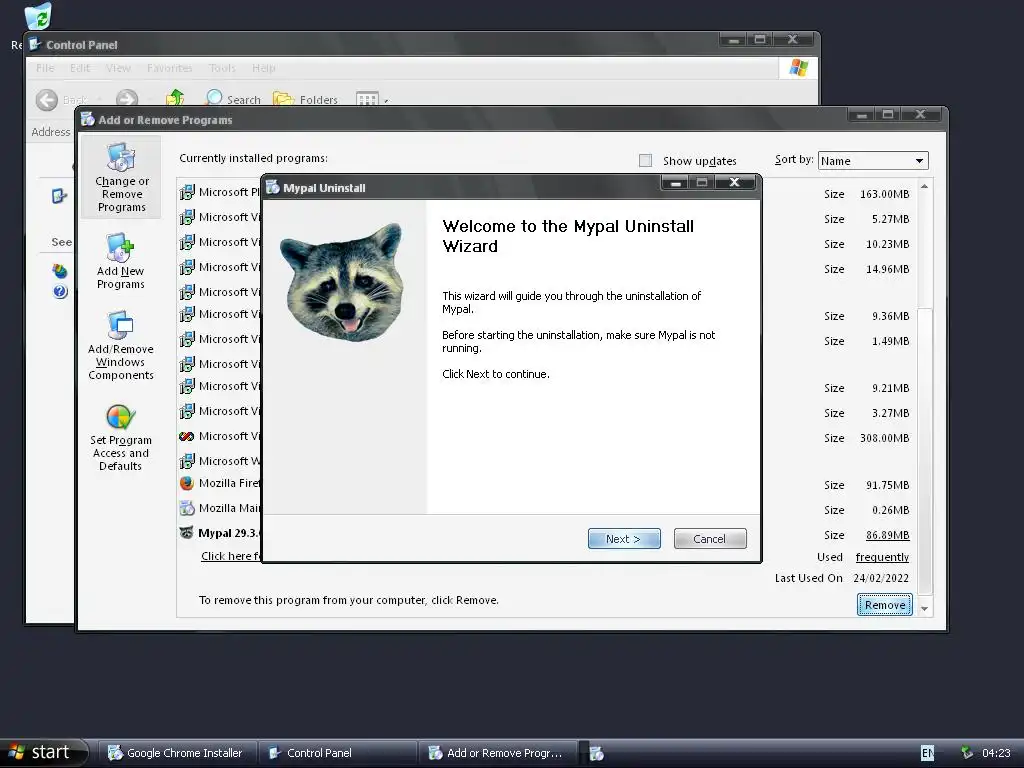
Task: Click Folders in Control Panel toolbar
Action: [x=305, y=99]
